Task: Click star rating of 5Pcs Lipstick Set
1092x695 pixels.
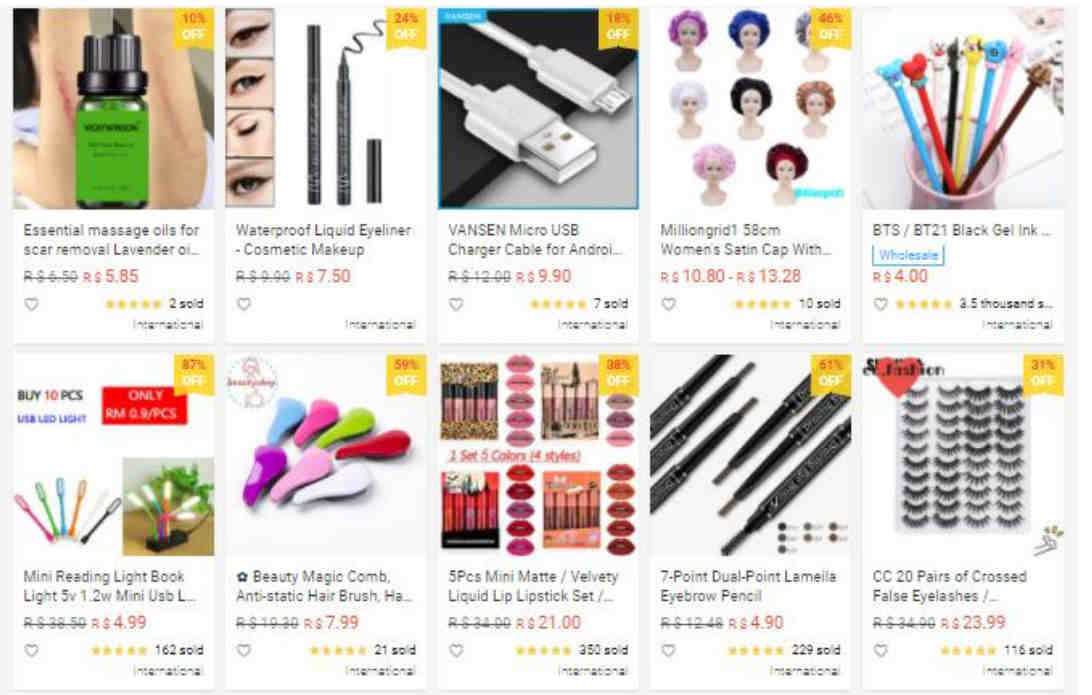Action: point(543,650)
